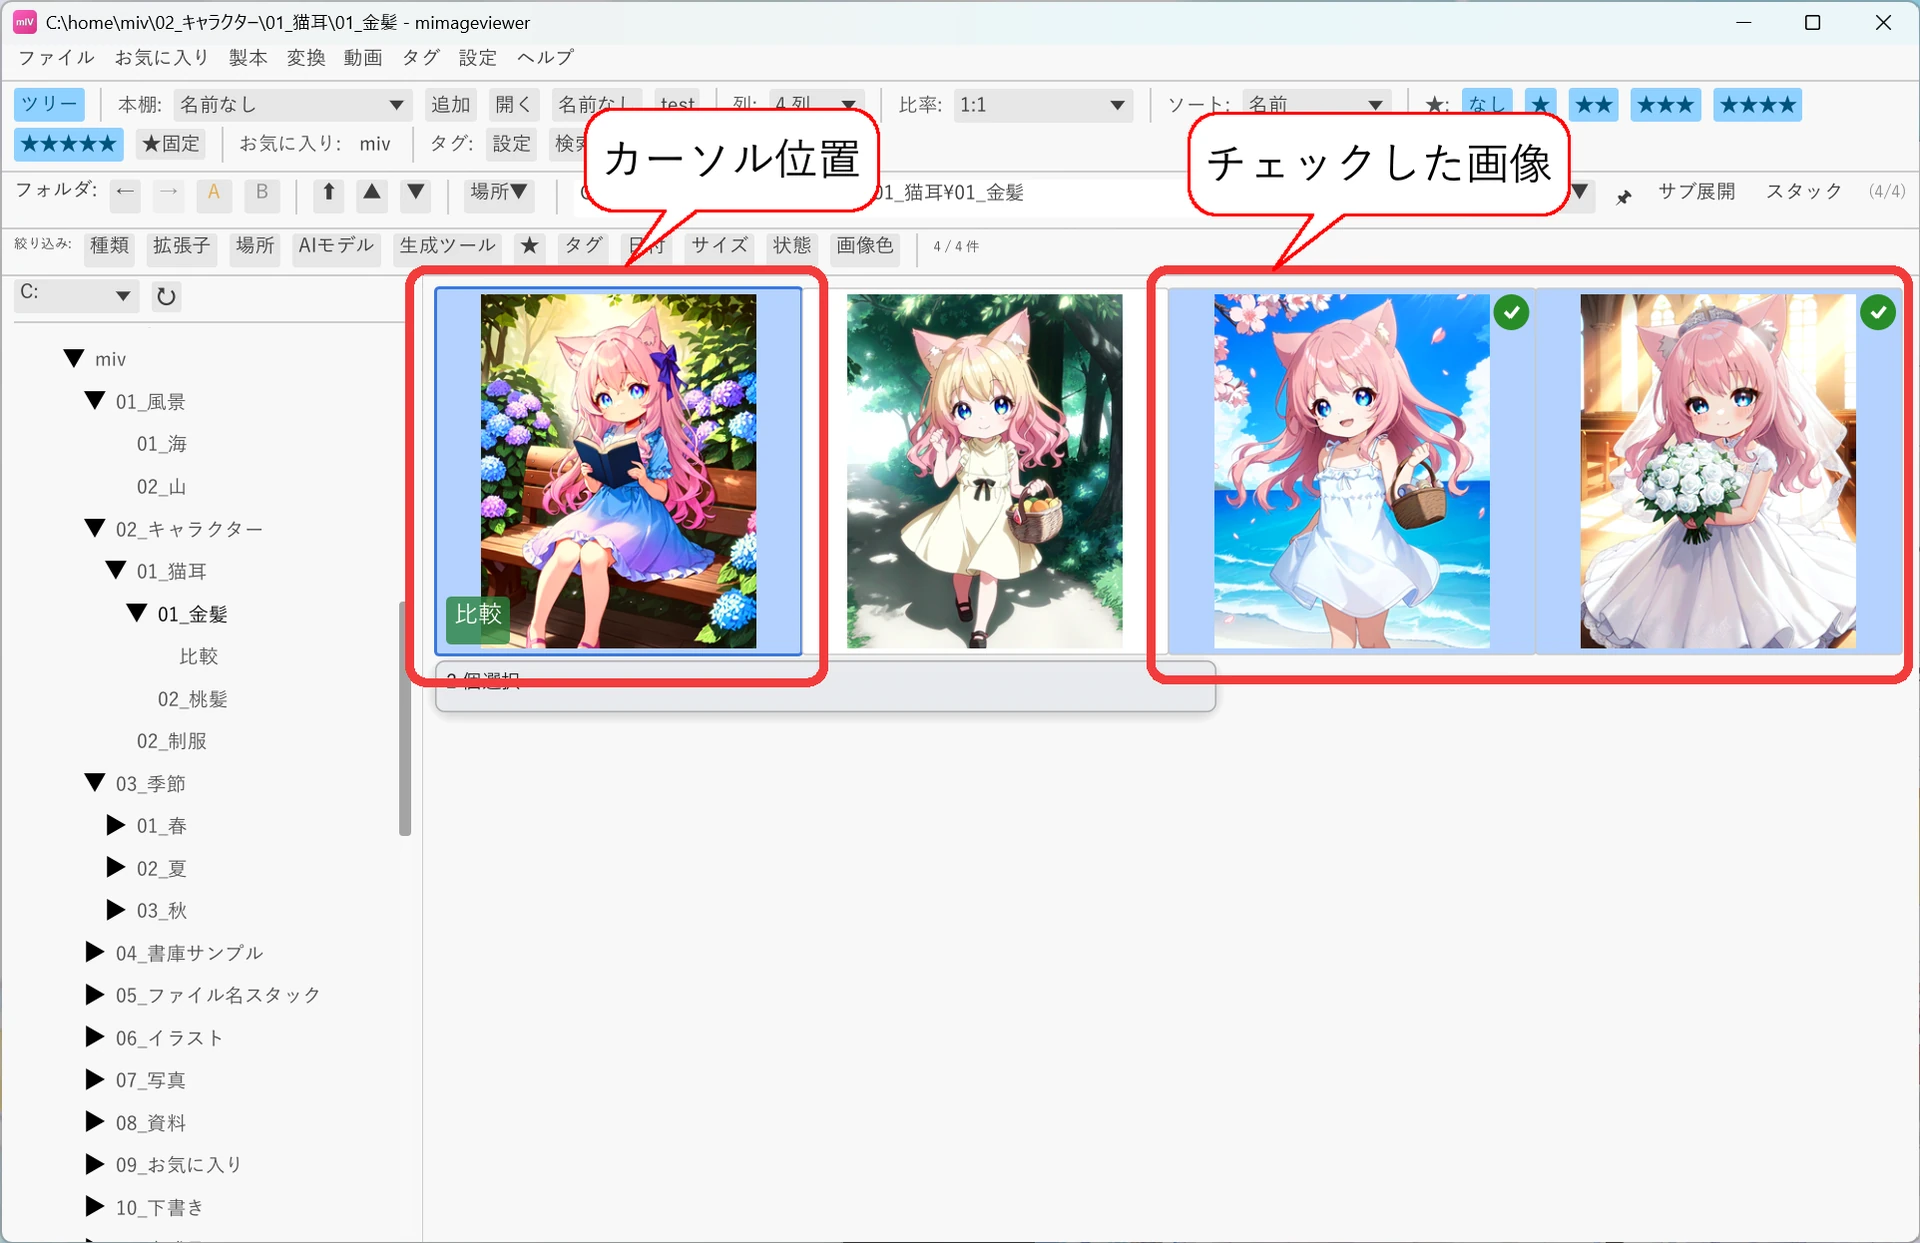Open the ヘルプ menu
This screenshot has width=1920, height=1243.
pos(545,57)
